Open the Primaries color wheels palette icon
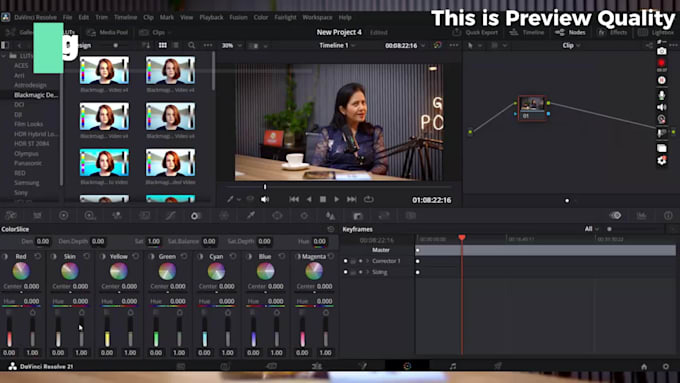This screenshot has height=383, width=680. click(63, 216)
